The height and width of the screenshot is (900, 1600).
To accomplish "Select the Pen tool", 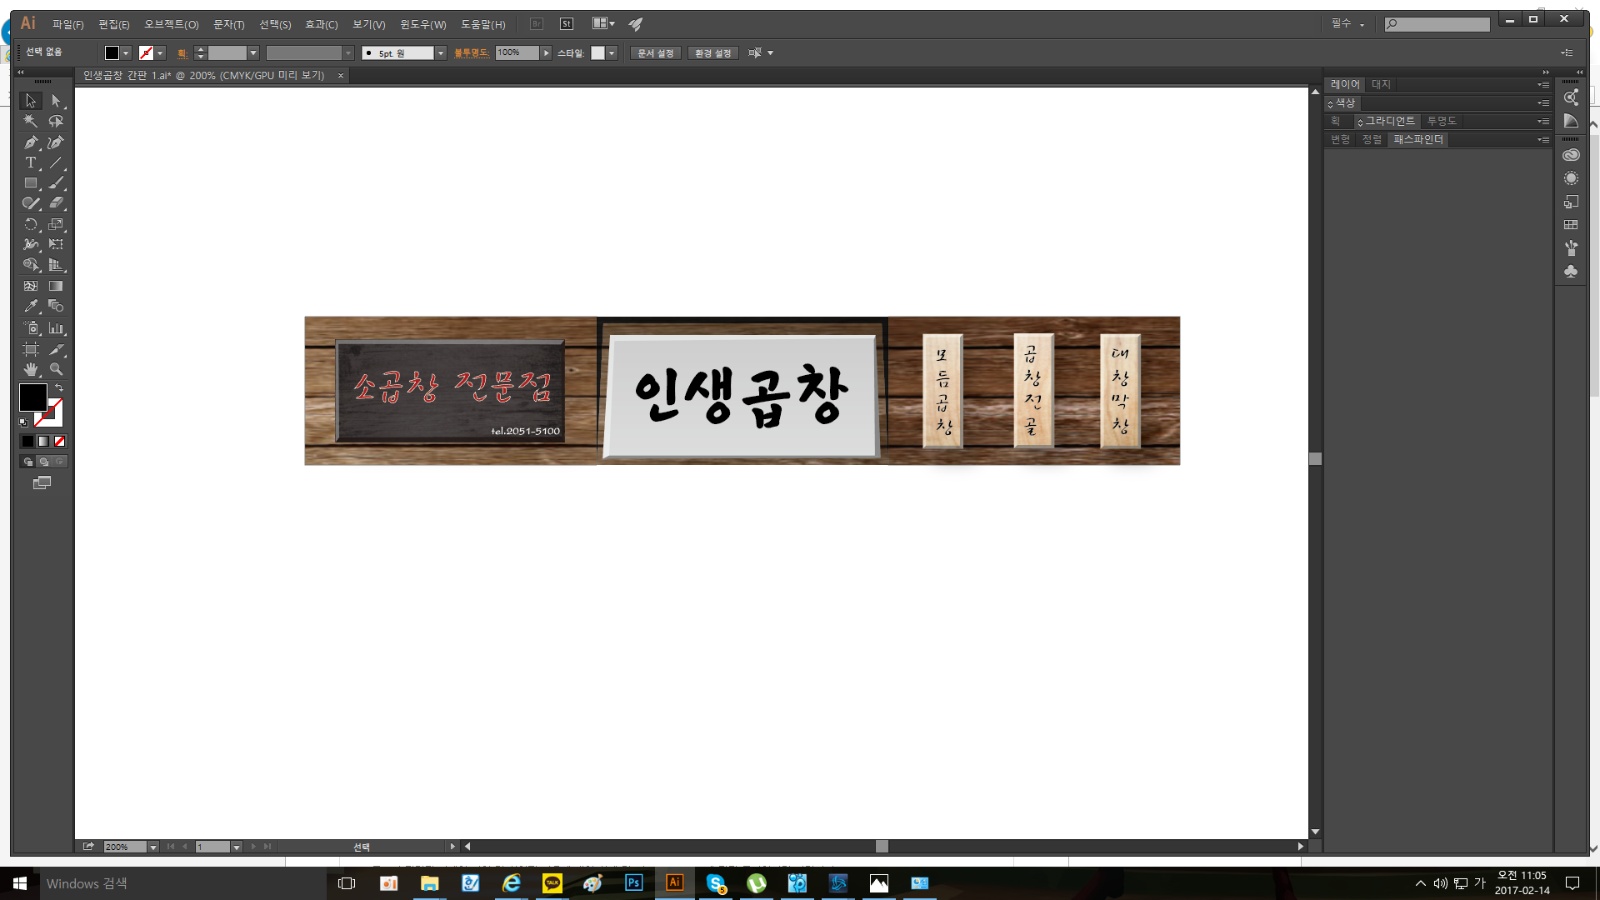I will click(x=31, y=142).
